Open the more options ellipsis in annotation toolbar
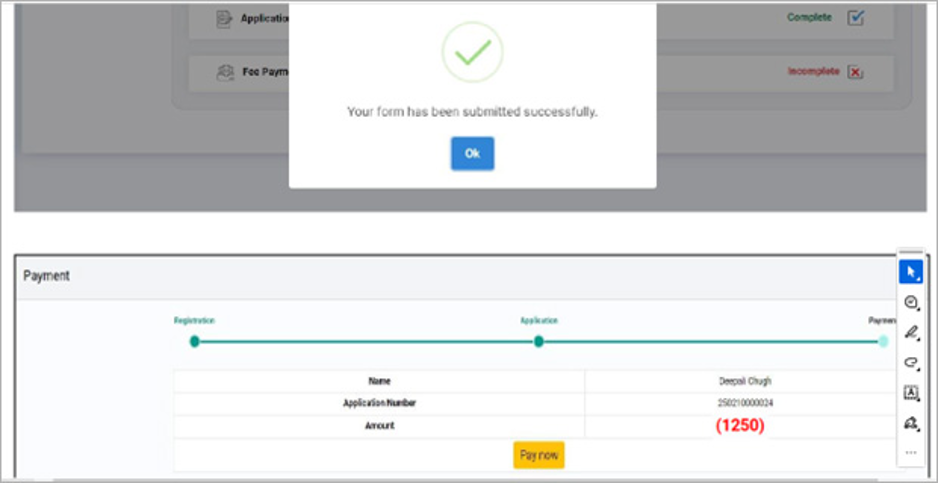This screenshot has height=483, width=938. click(910, 452)
